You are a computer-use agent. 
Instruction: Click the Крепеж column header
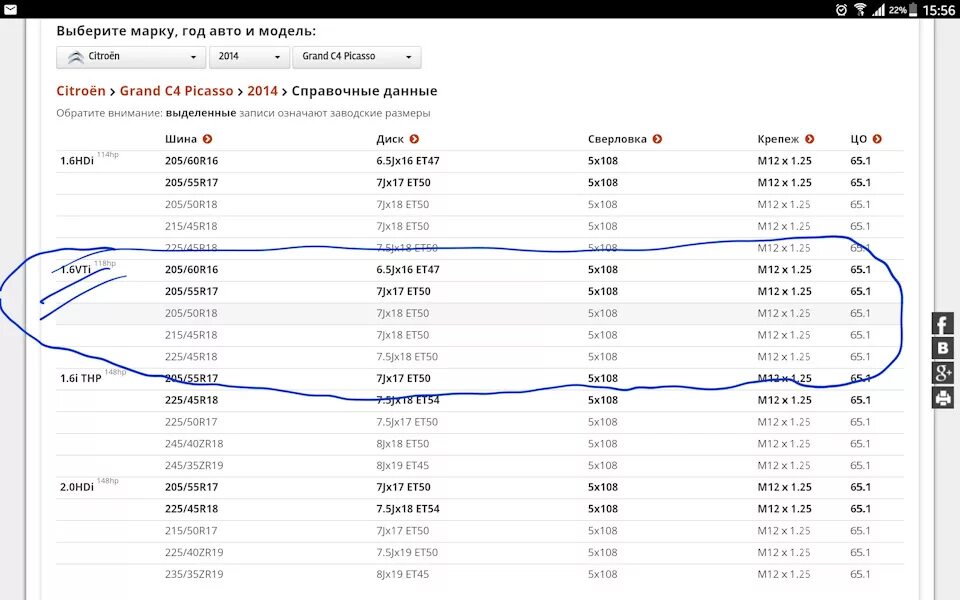(778, 139)
